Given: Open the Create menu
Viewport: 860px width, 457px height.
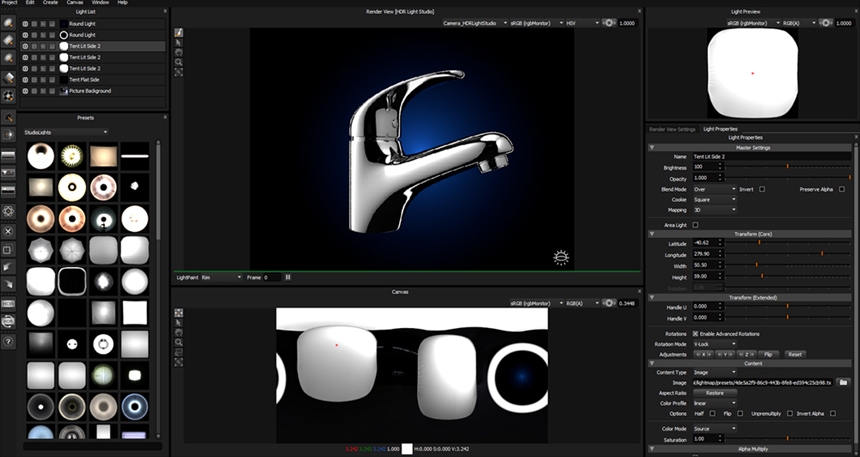Looking at the screenshot, I should [x=50, y=3].
